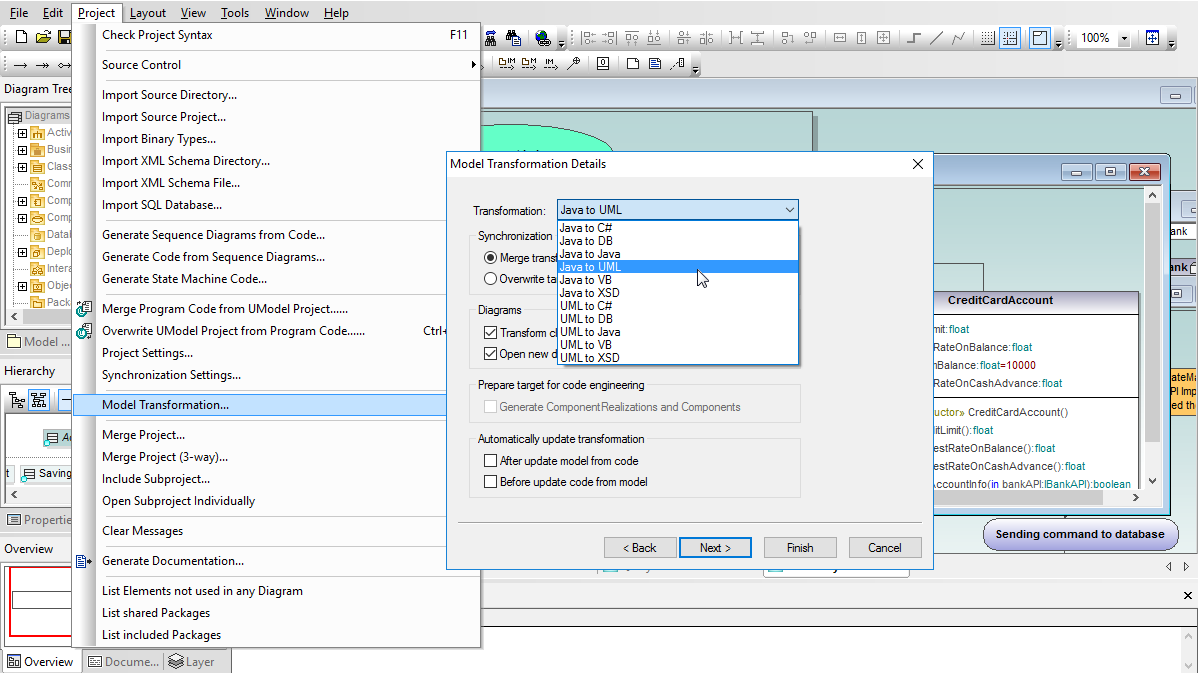Switch to the Overview tab
The width and height of the screenshot is (1198, 673).
[40, 662]
